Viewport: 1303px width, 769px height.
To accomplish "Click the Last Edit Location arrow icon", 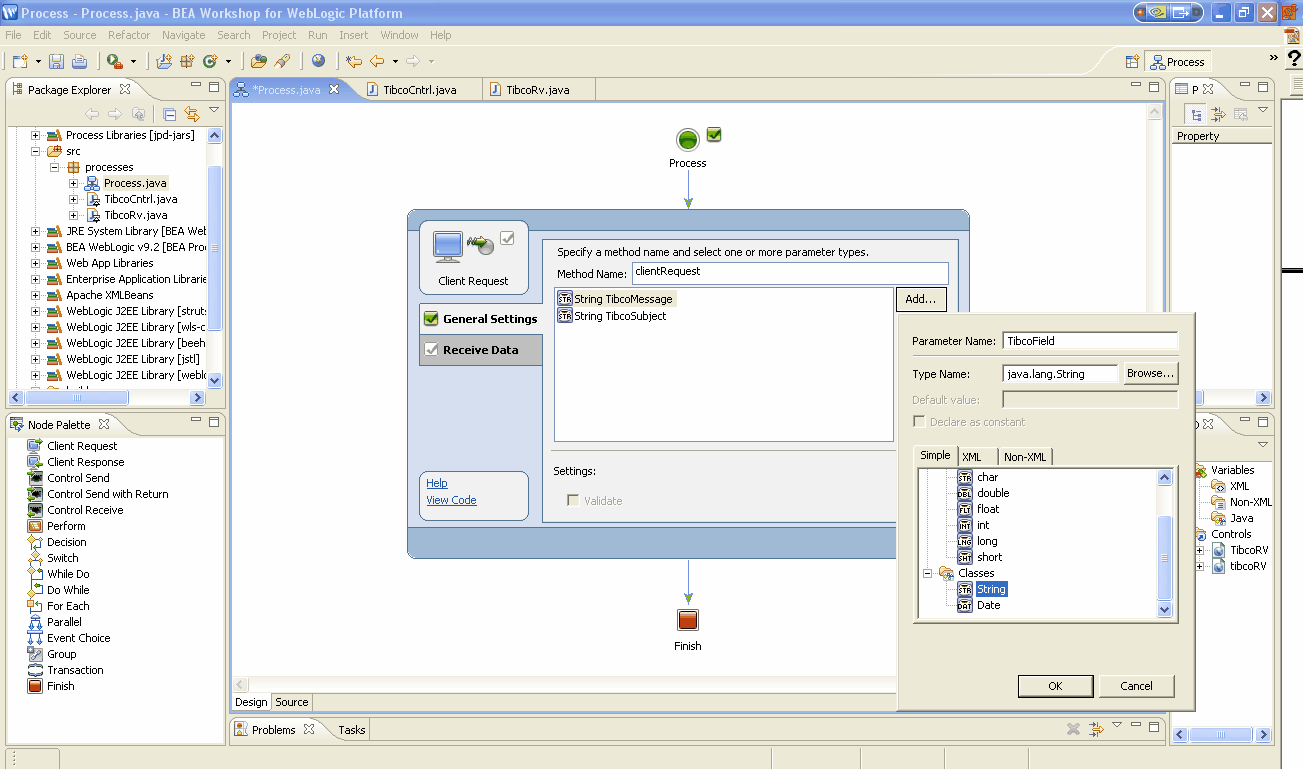I will (354, 61).
